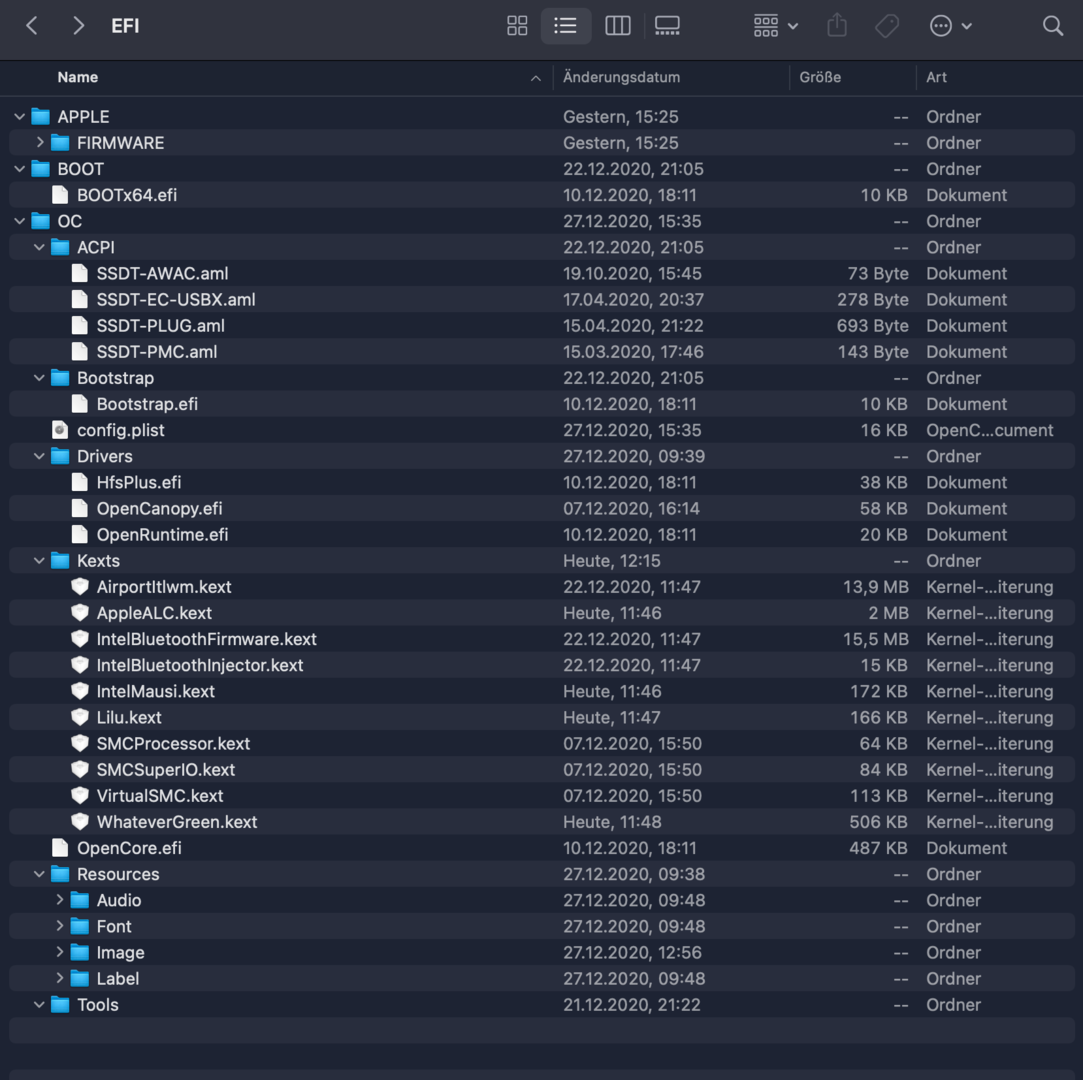Switch to icon grid view
1083x1080 pixels.
(x=517, y=26)
